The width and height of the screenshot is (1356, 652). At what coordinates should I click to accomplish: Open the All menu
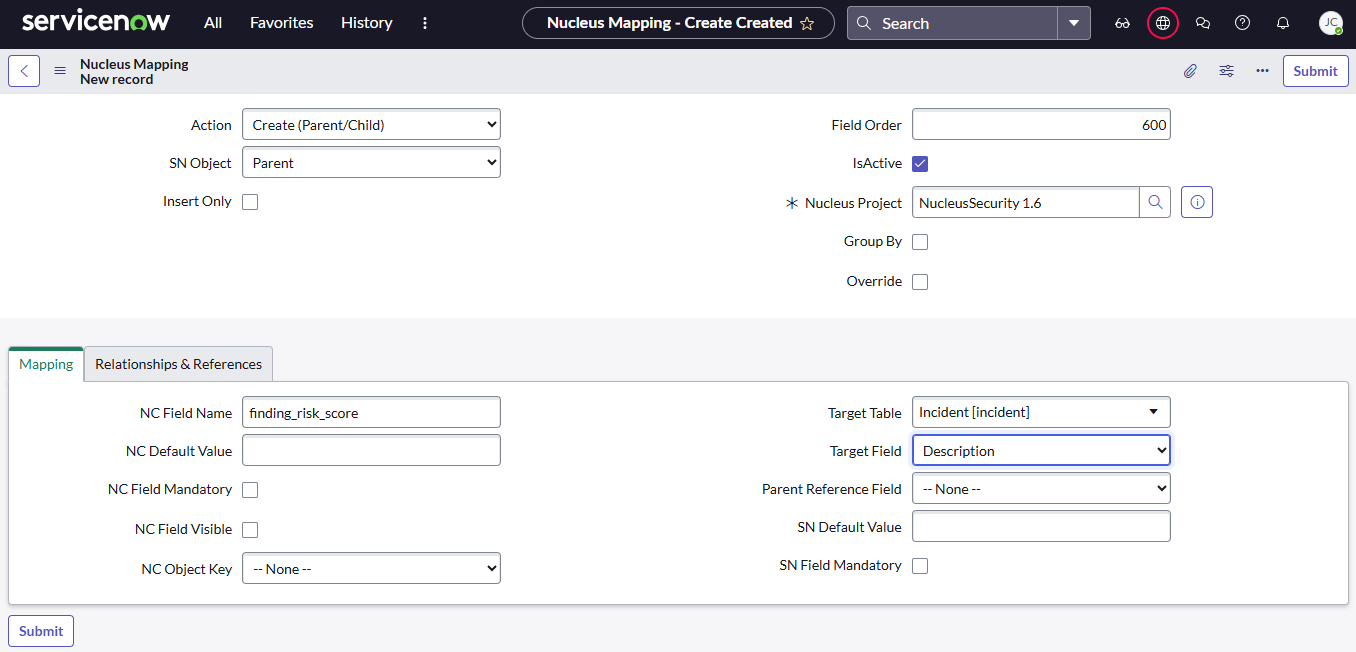point(213,23)
